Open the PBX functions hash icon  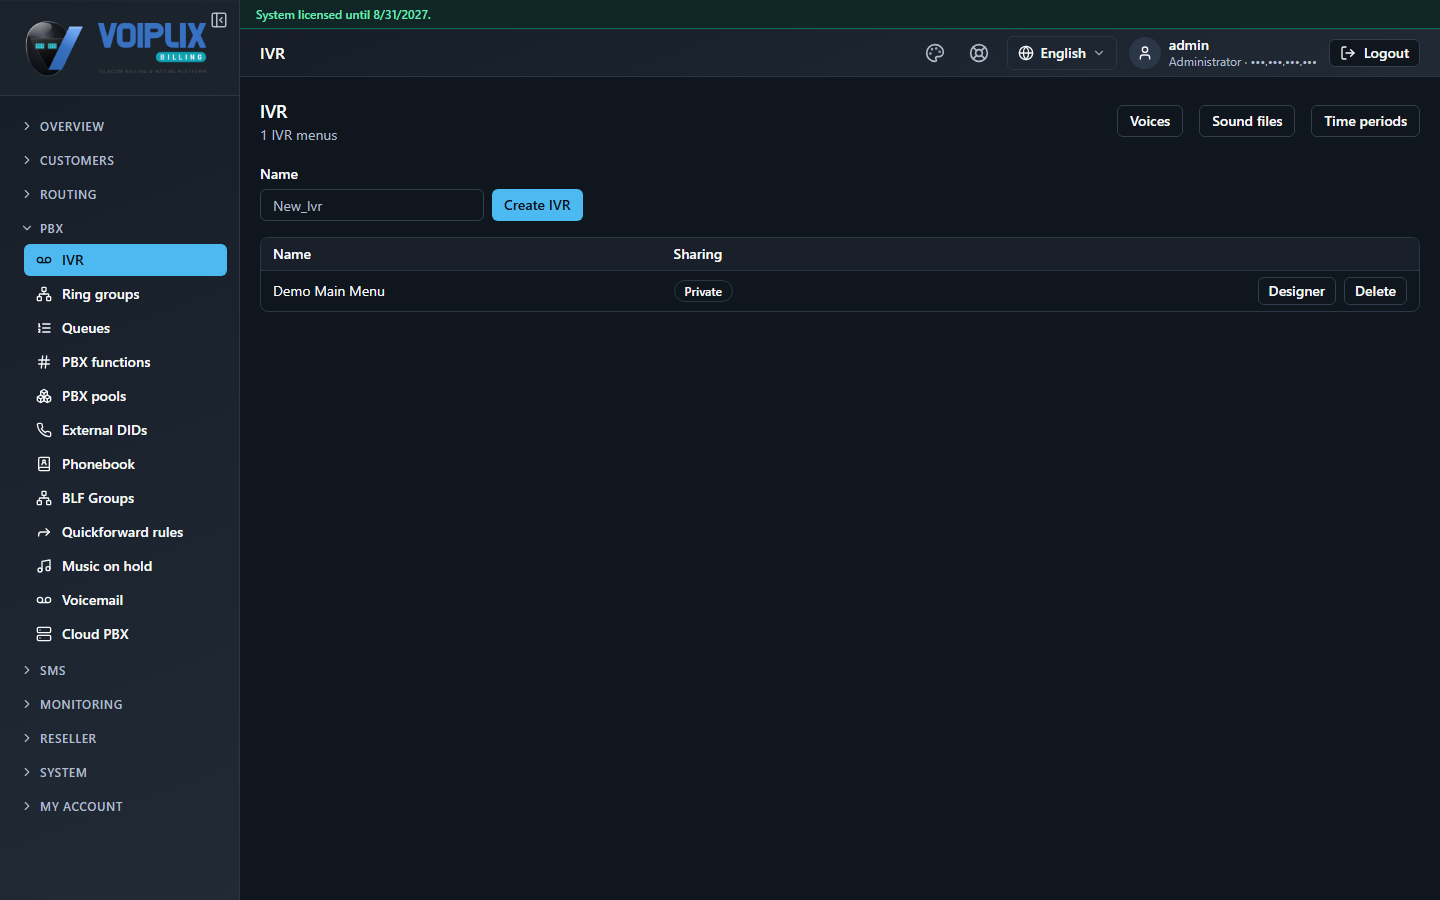click(x=44, y=362)
